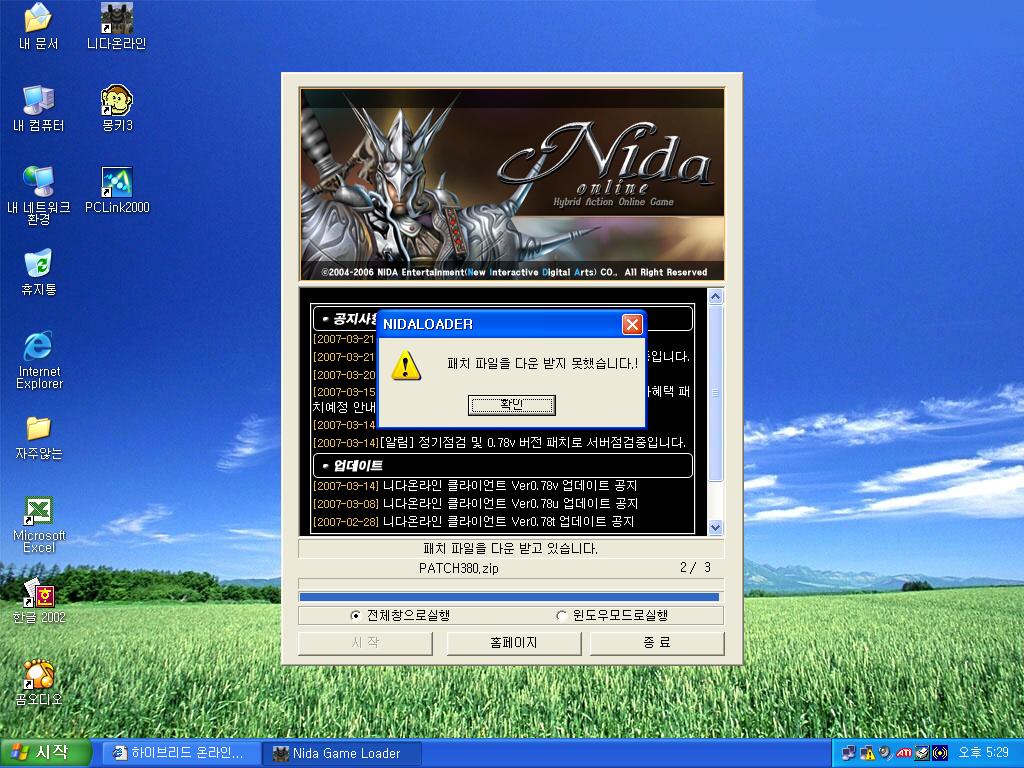Open the 휴지통 recycle bin icon
Screen dimensions: 1024x768
point(38,265)
